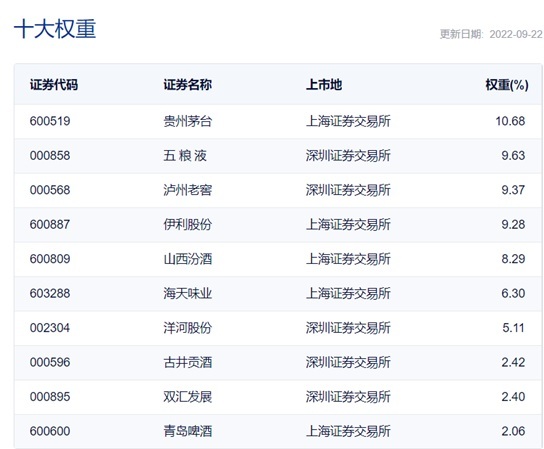Image resolution: width=544 pixels, height=449 pixels.
Task: Click the 证券名称 column header
Action: tap(188, 85)
